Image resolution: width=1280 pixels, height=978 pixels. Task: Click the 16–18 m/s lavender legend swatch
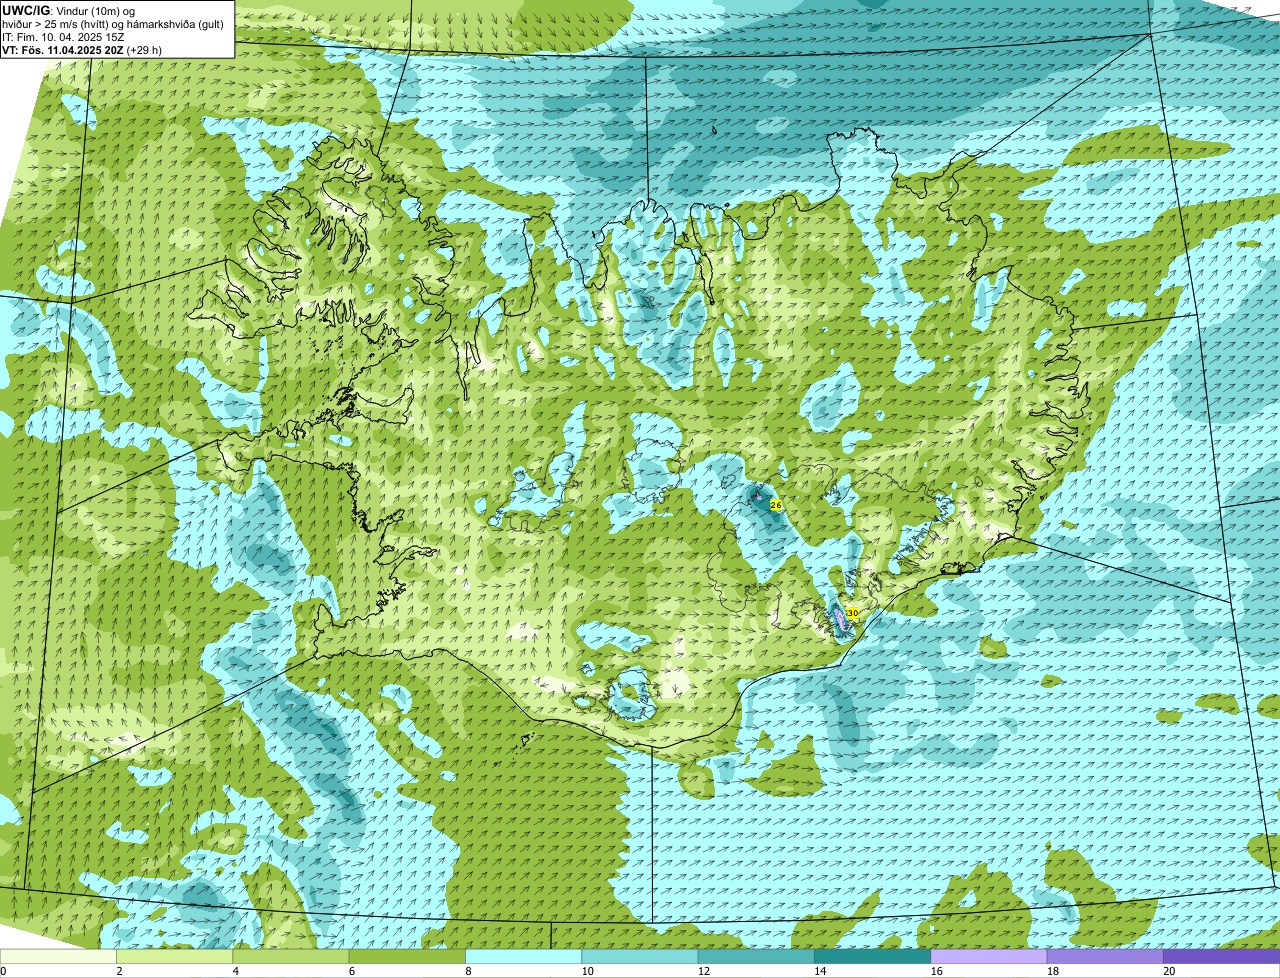[989, 957]
